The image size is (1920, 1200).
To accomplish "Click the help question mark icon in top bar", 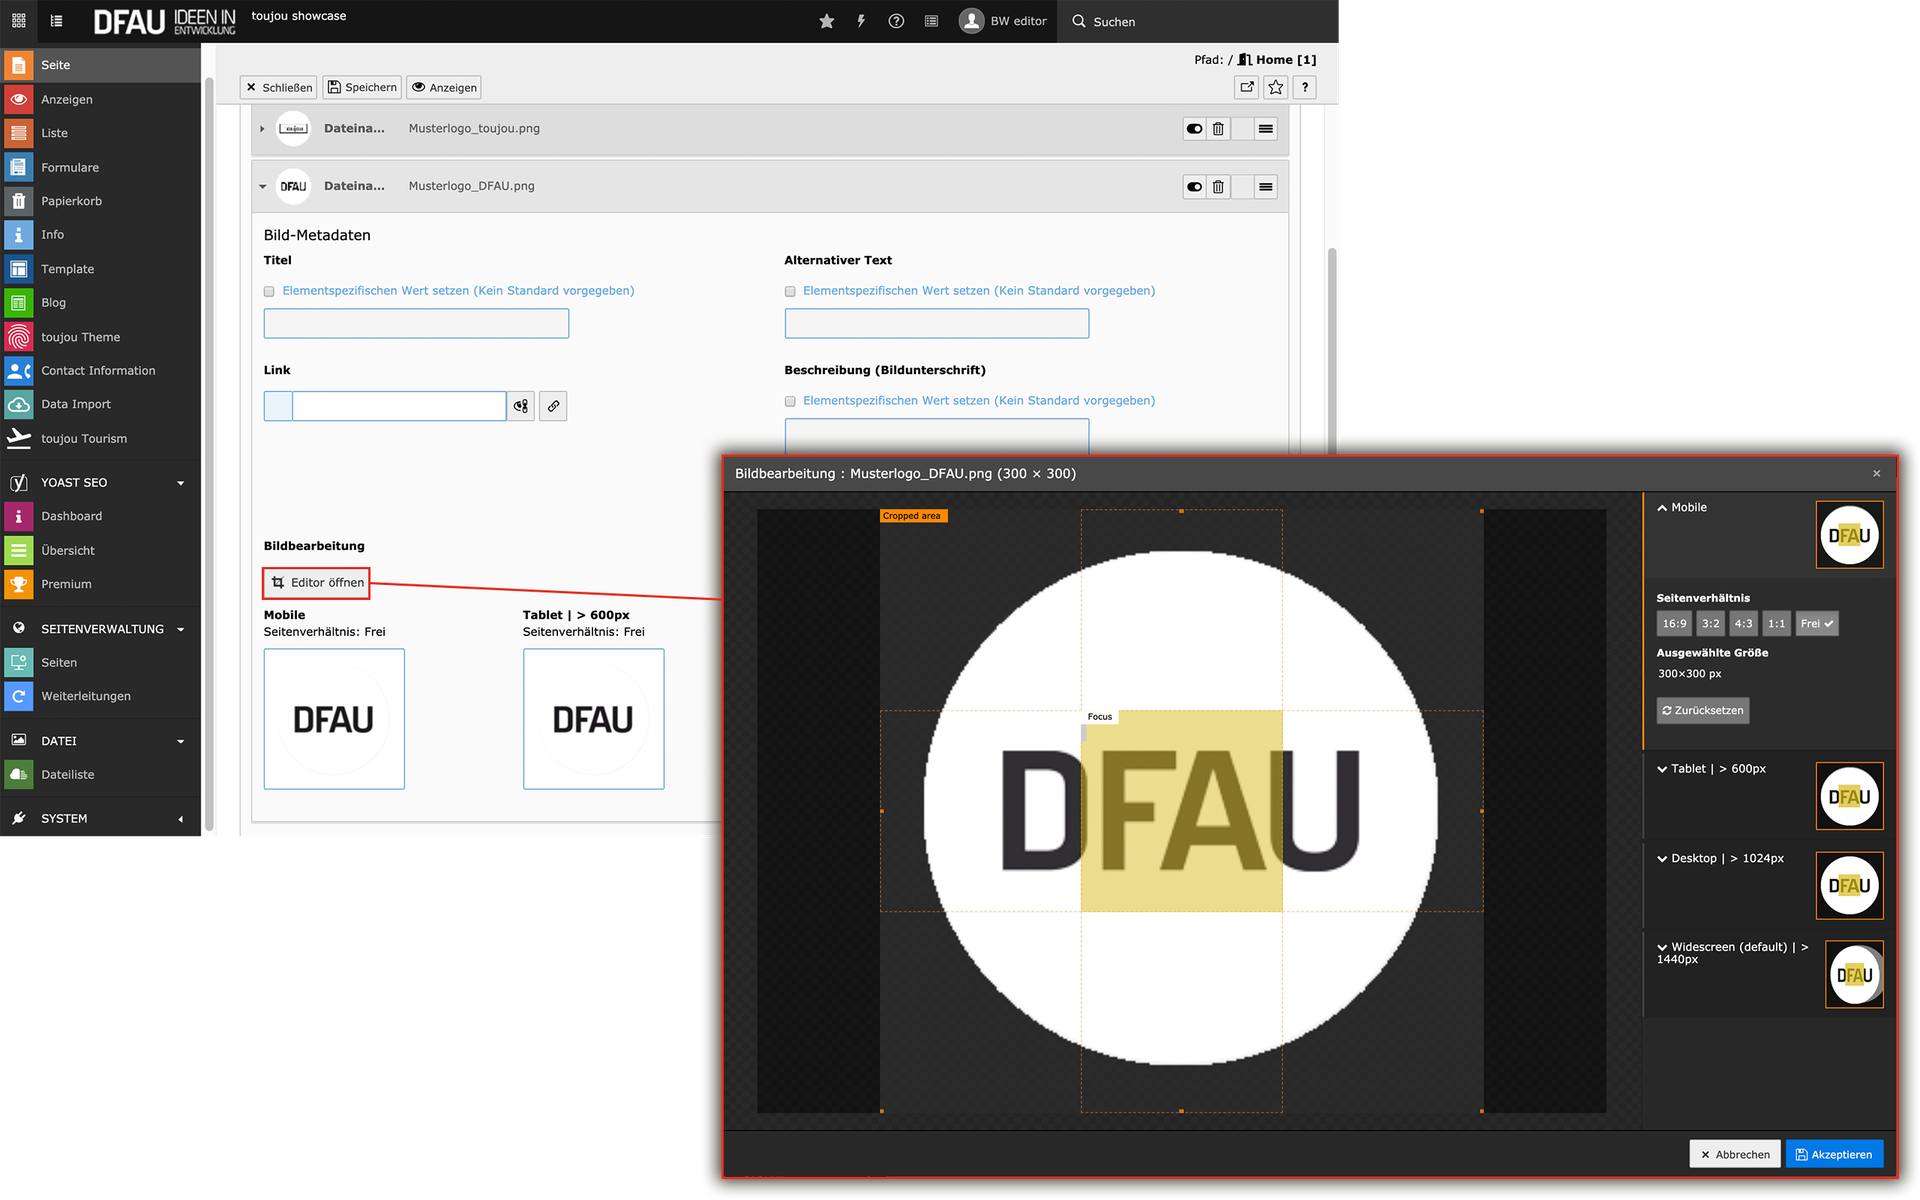I will pos(896,21).
